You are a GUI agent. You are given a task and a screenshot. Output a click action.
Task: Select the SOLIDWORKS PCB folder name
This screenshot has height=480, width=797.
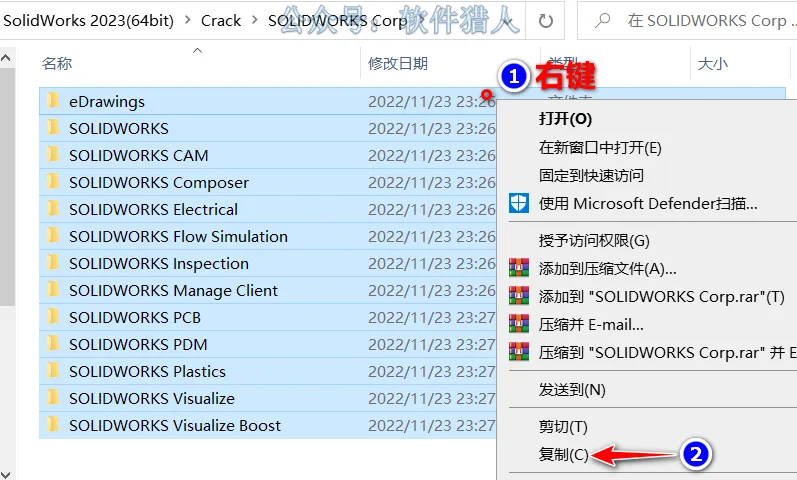[135, 317]
